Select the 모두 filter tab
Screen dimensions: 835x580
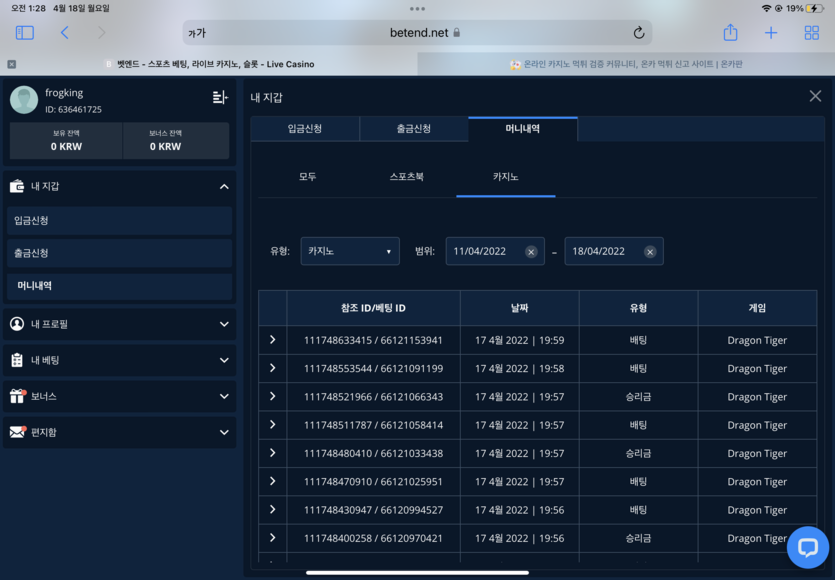point(307,177)
